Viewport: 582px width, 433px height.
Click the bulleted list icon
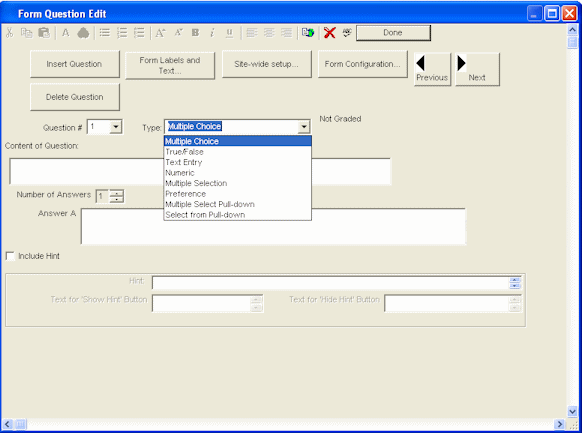point(105,33)
